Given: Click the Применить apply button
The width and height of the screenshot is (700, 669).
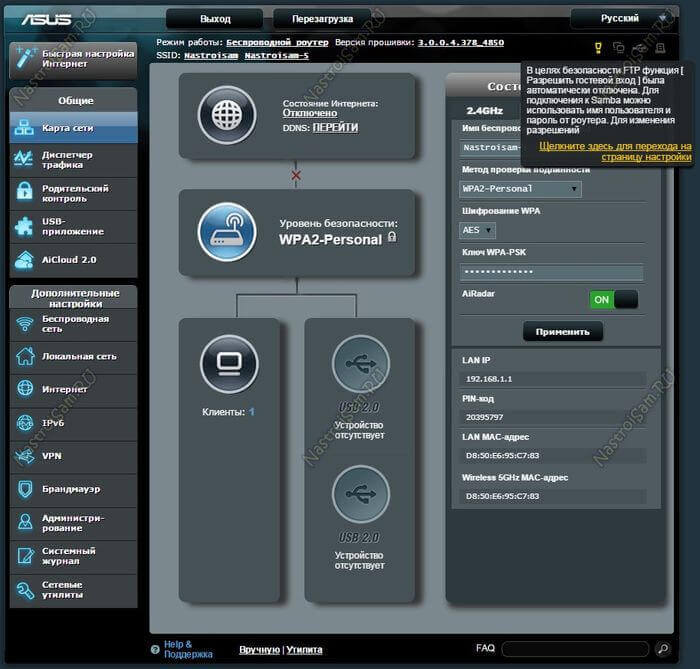Looking at the screenshot, I should [562, 332].
